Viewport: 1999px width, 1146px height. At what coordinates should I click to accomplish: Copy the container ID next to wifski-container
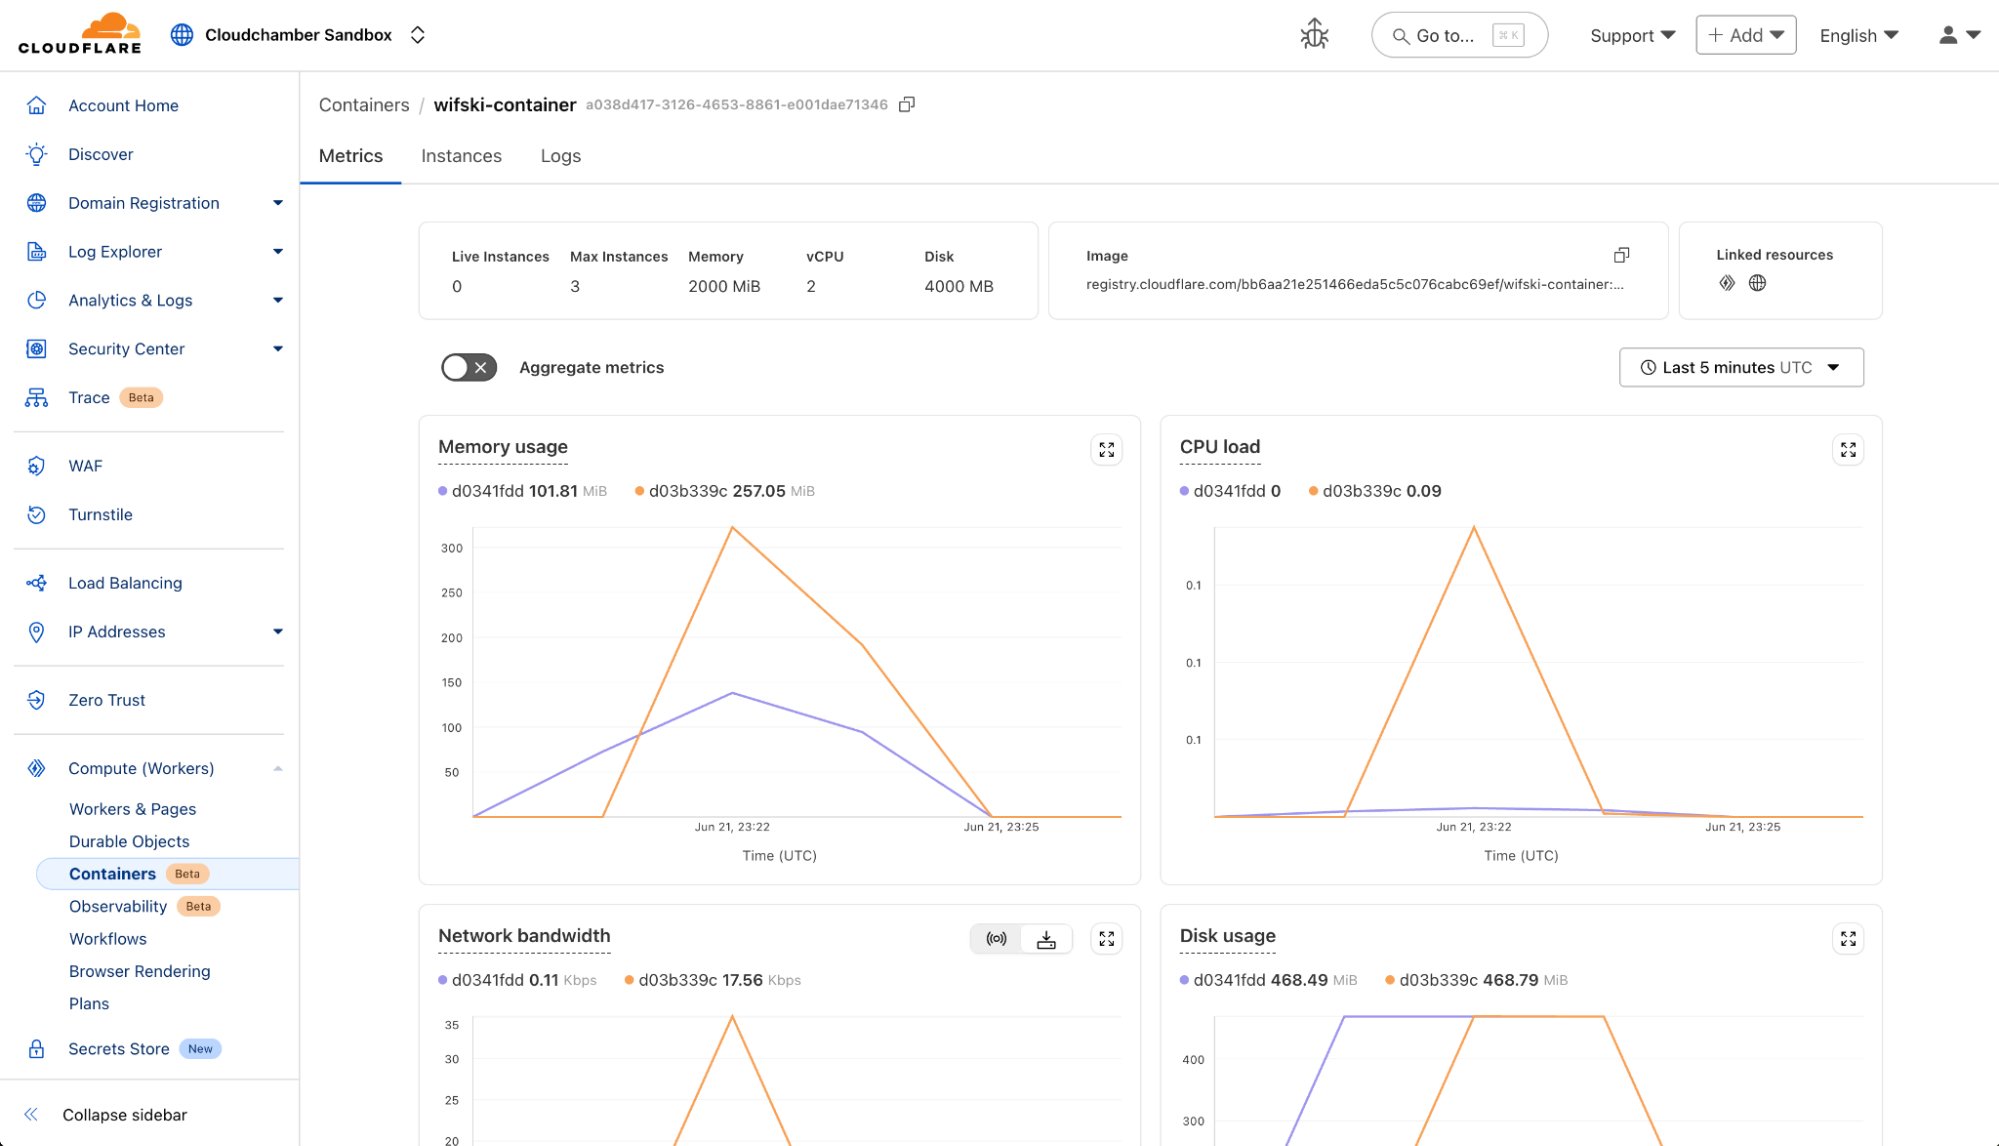click(x=907, y=103)
